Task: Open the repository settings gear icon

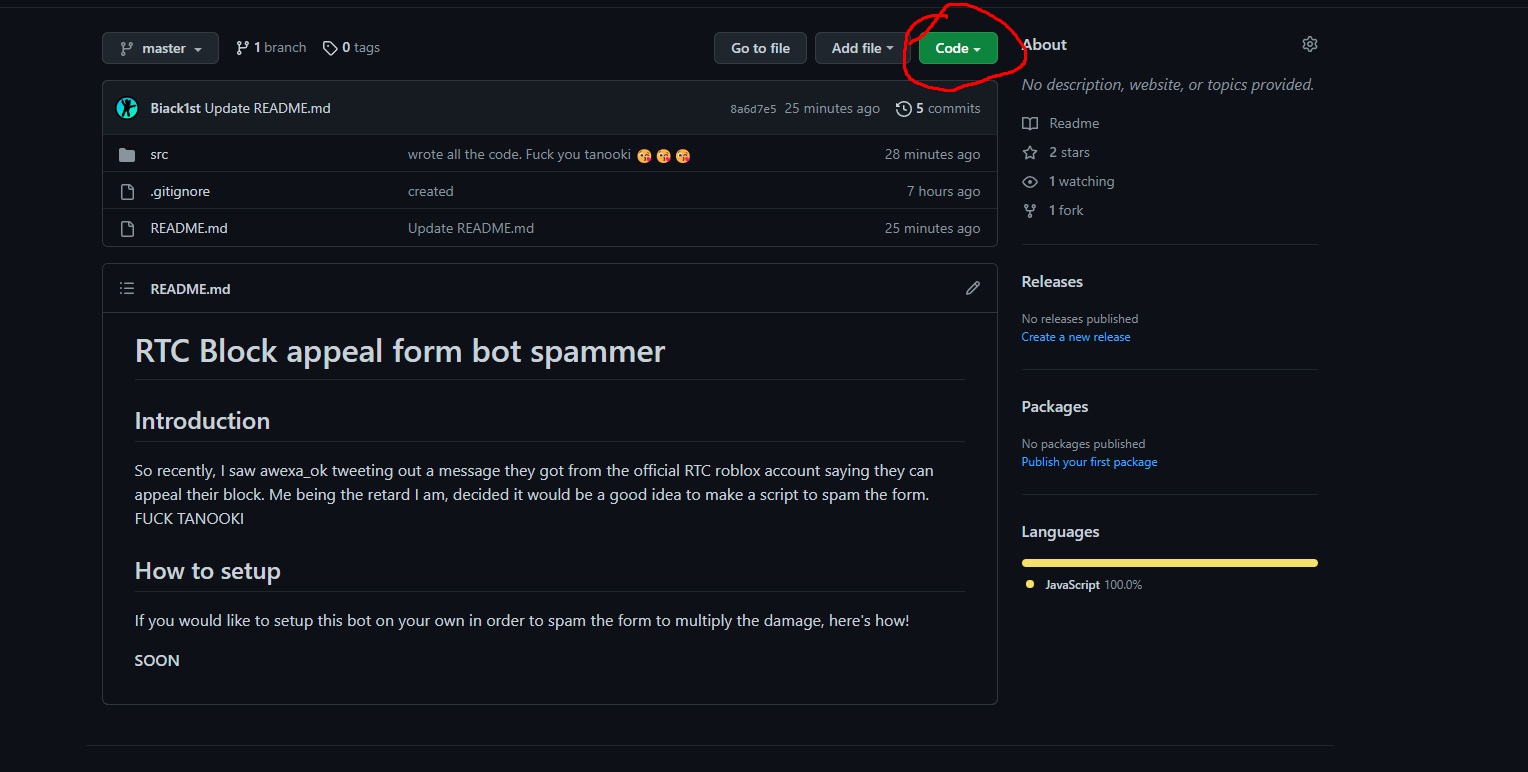Action: 1310,44
